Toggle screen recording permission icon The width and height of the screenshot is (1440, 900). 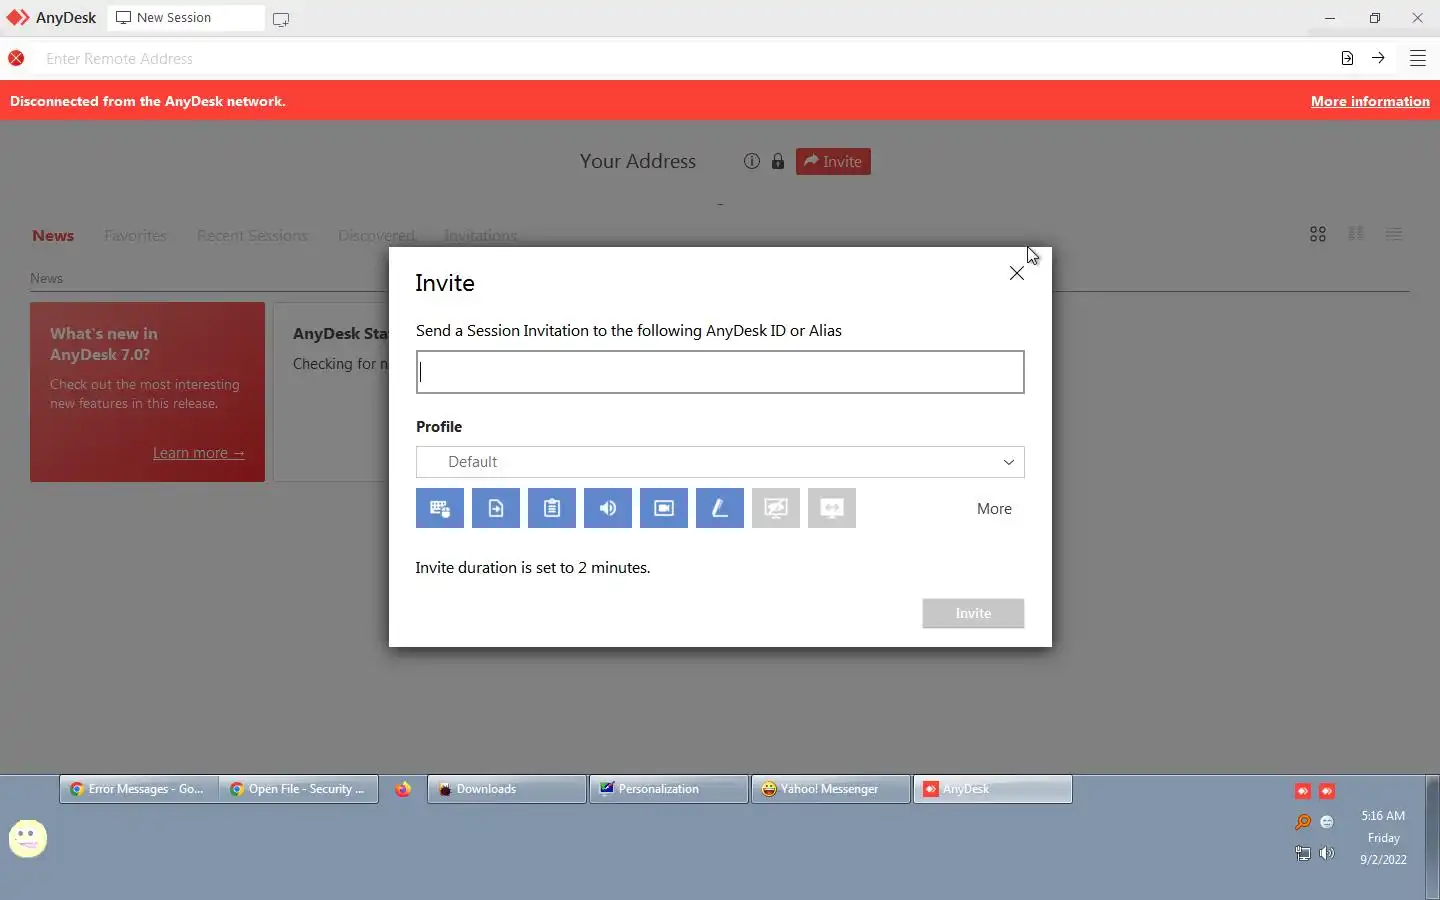click(664, 508)
